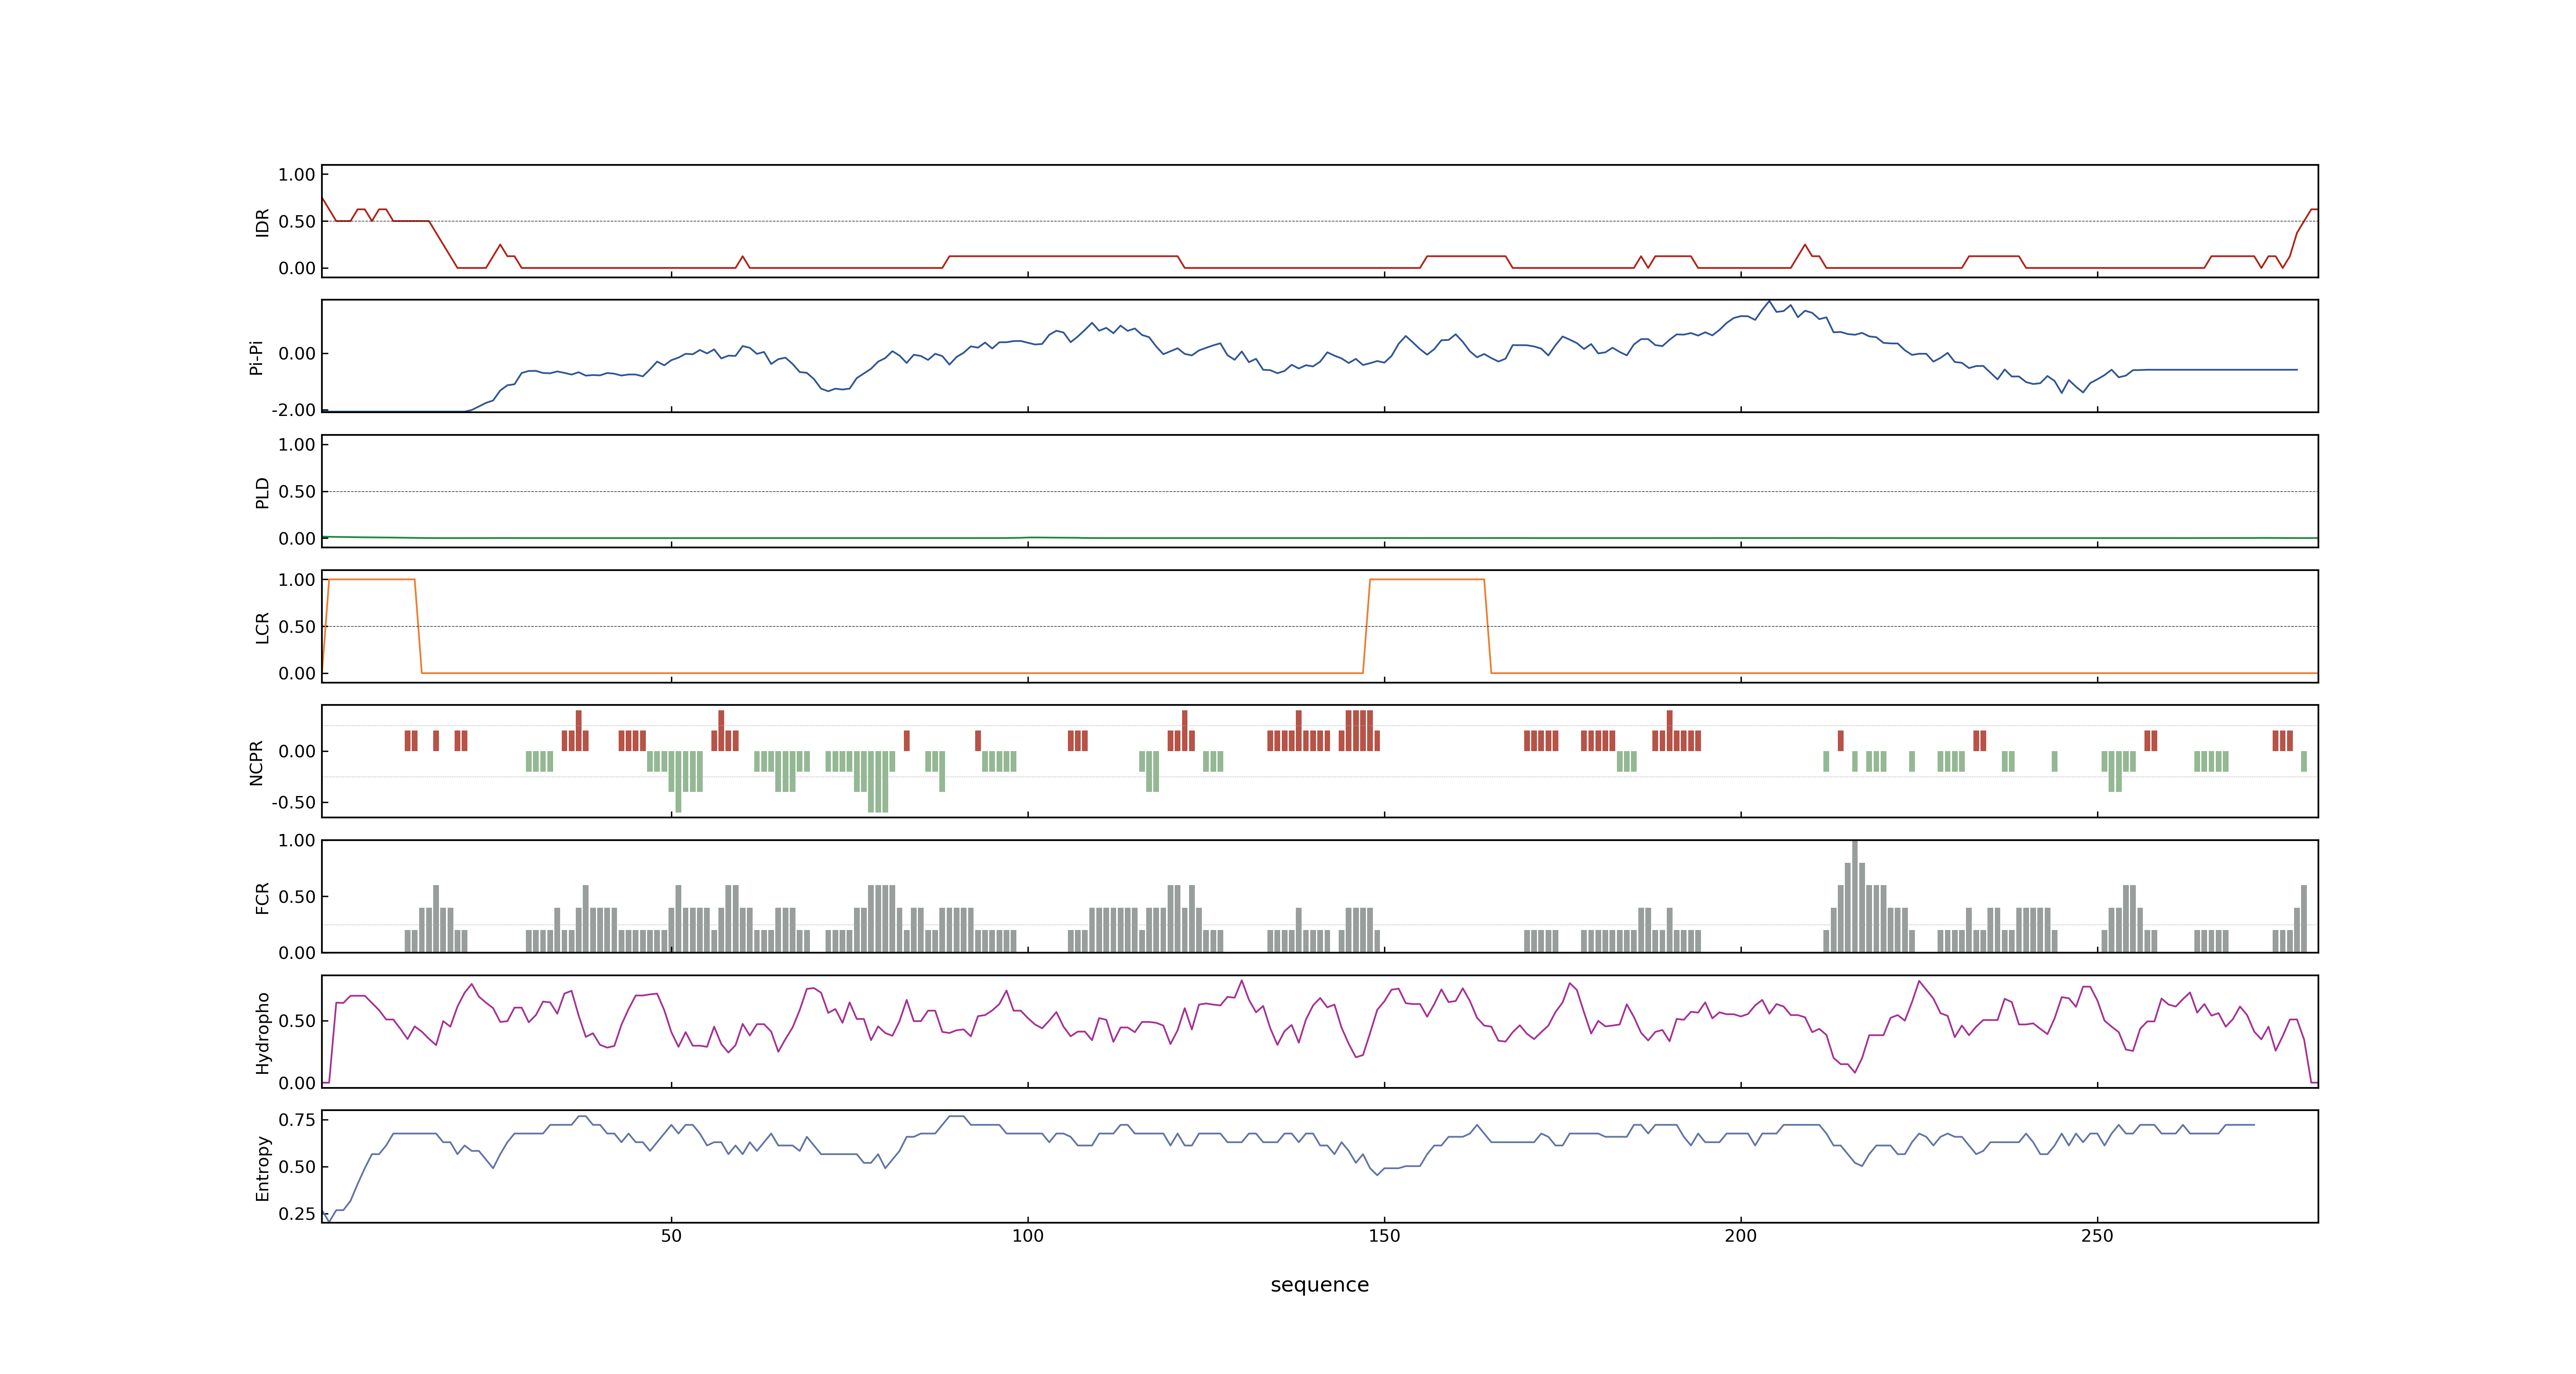Click the second LCR plateau near position 155
Viewport: 2576px width, 1374px height.
pos(1426,579)
